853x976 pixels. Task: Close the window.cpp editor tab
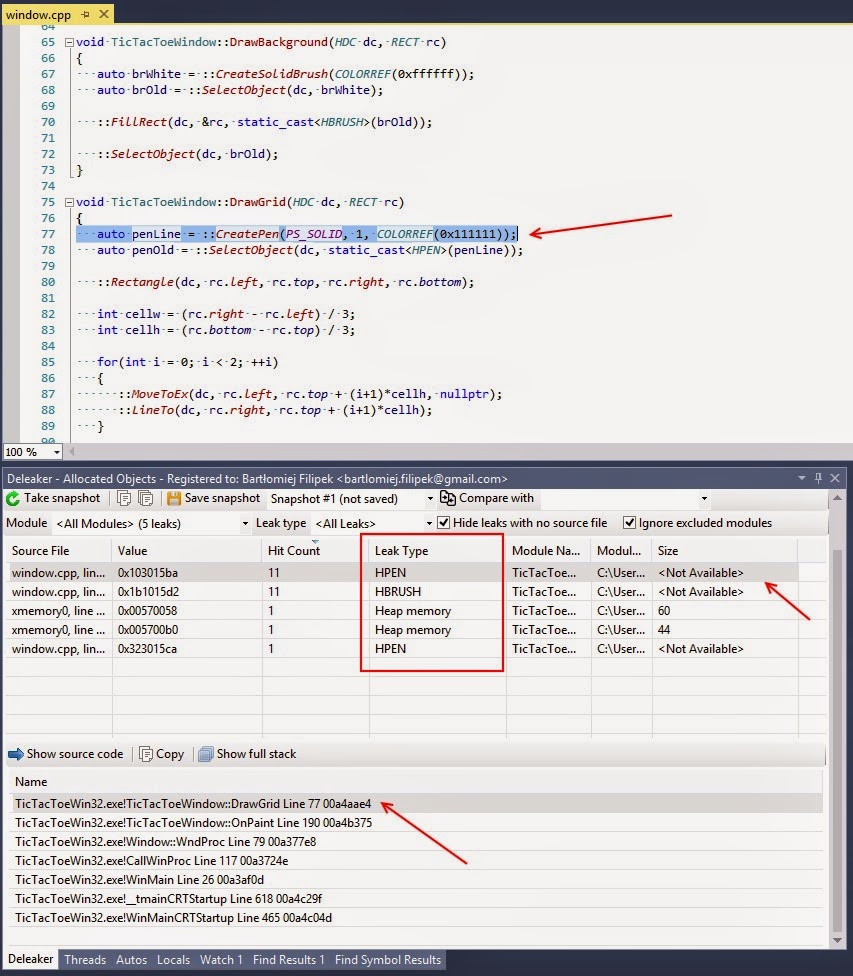click(102, 14)
